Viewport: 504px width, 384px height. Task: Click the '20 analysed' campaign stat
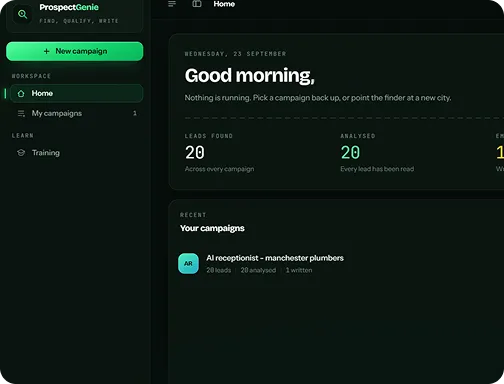258,270
